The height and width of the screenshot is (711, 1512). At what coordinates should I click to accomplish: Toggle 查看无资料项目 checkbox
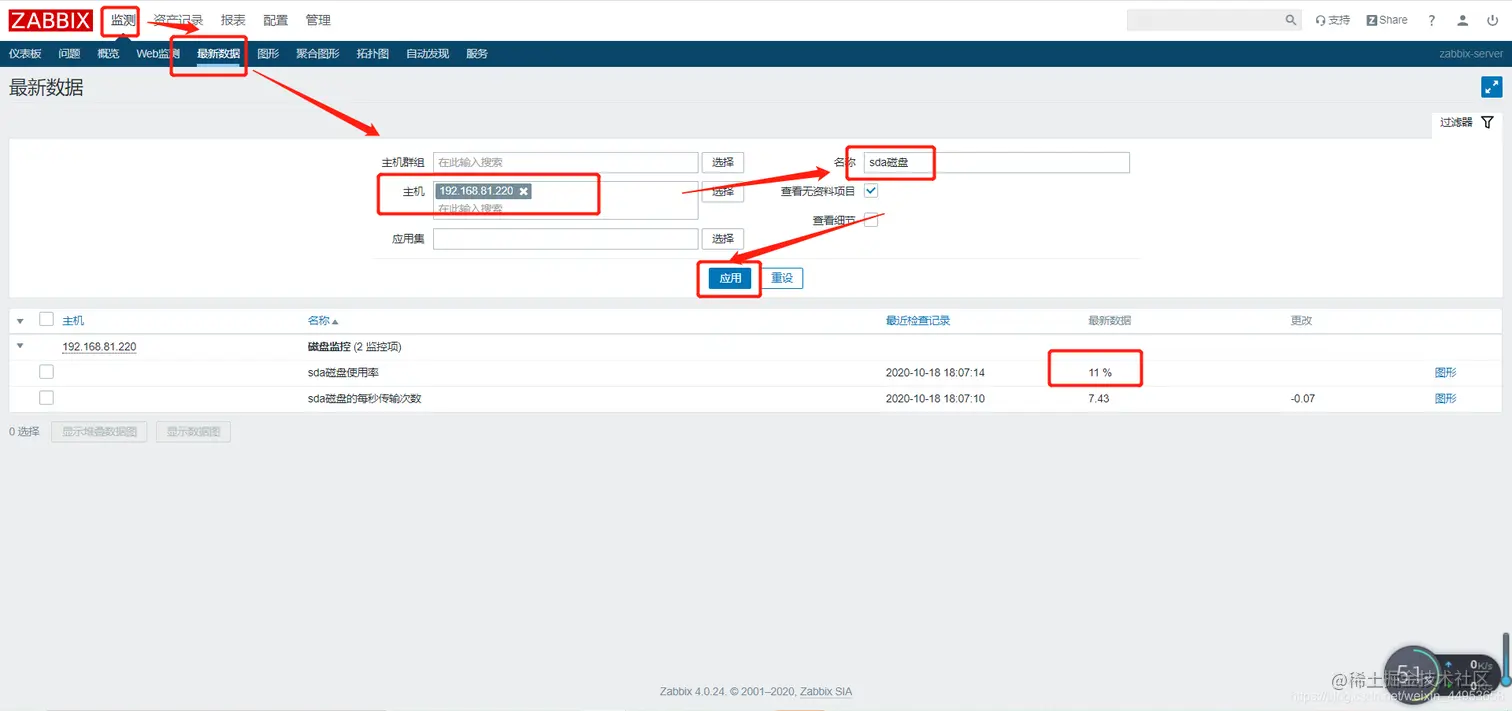pyautogui.click(x=871, y=191)
